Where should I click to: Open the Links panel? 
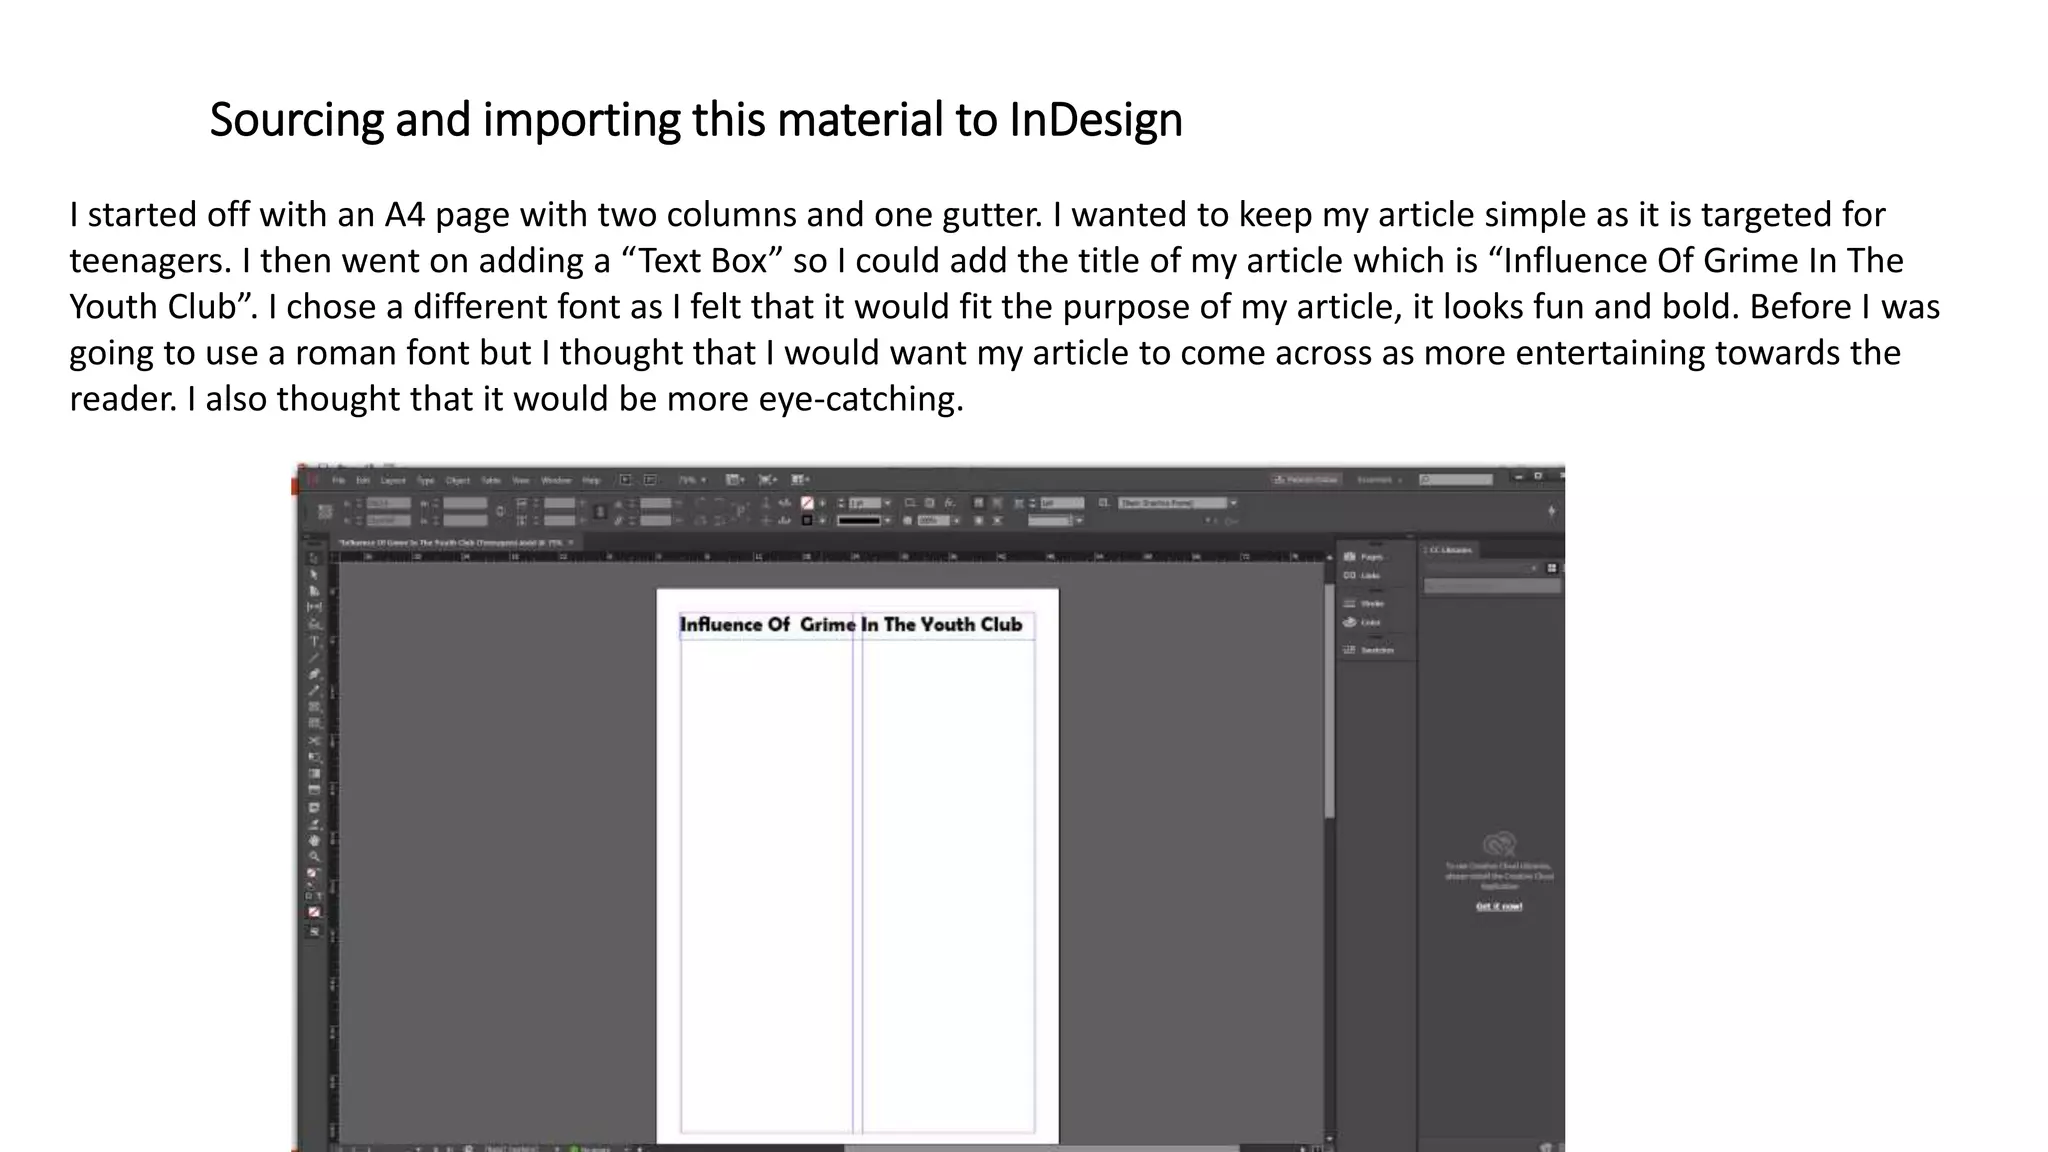click(x=1362, y=576)
